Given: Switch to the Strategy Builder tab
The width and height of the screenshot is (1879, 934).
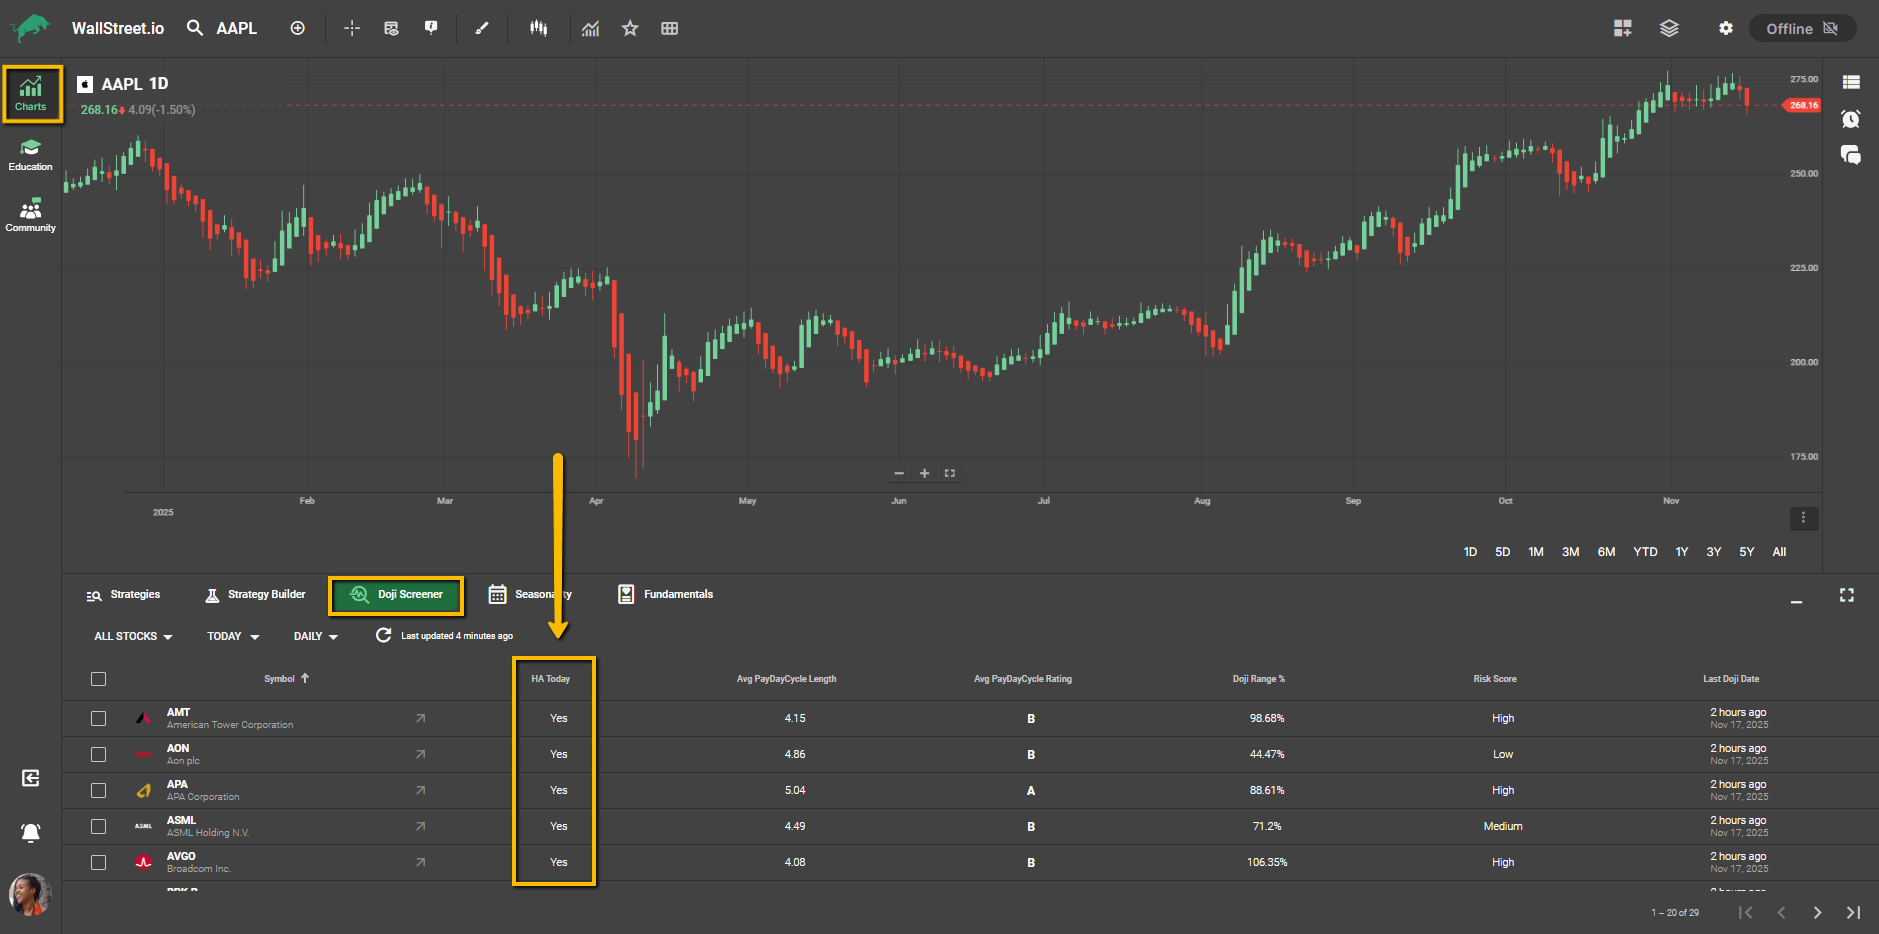Looking at the screenshot, I should (256, 594).
